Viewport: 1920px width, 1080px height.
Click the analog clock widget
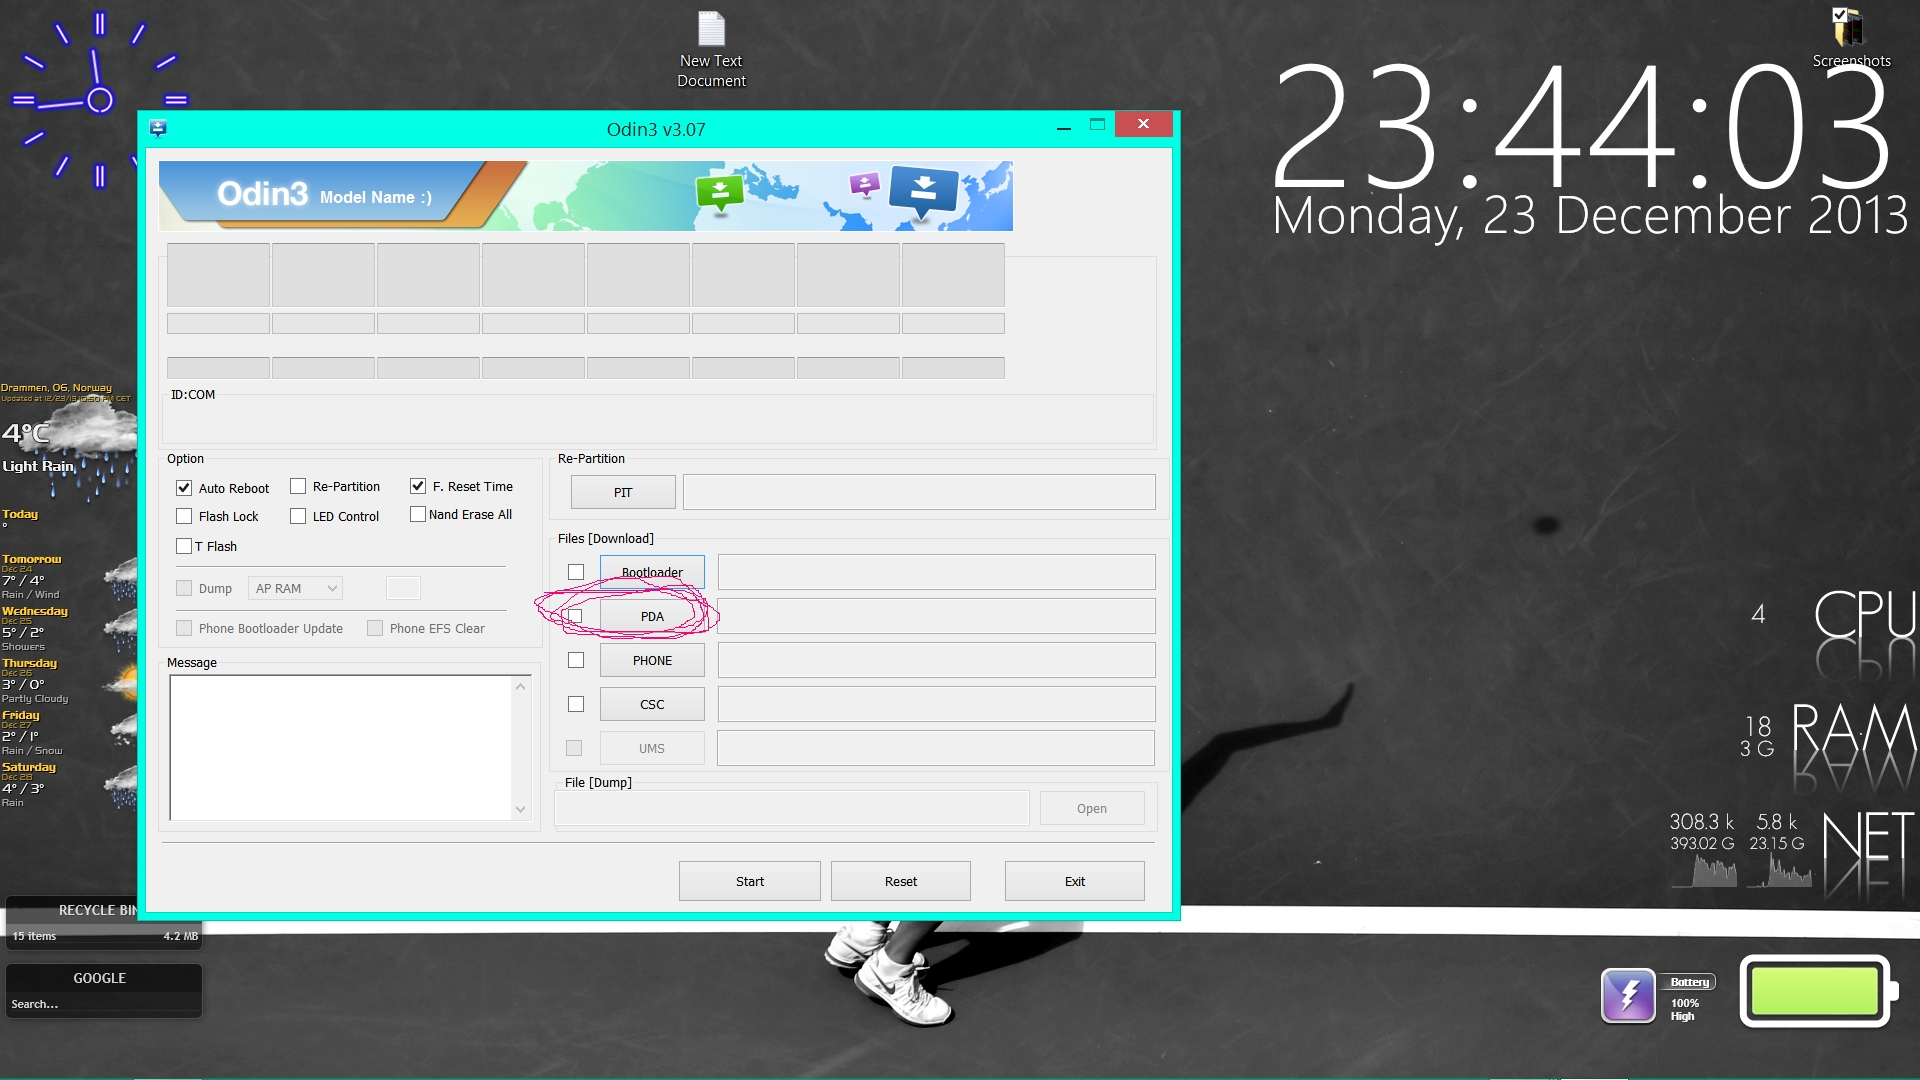(x=98, y=99)
